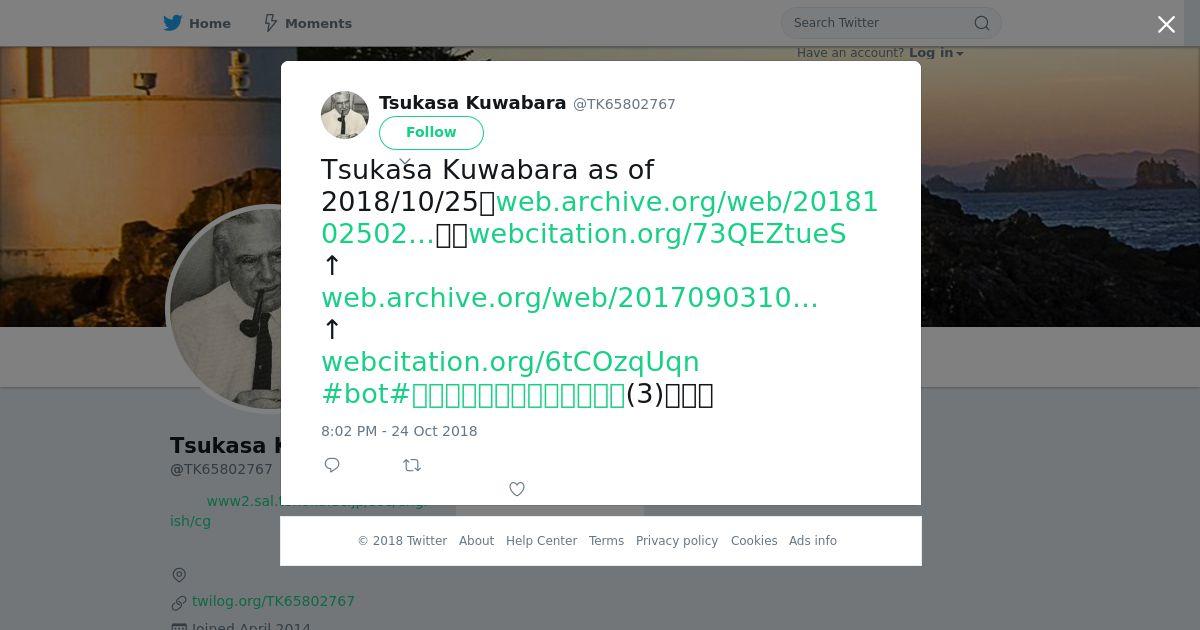The height and width of the screenshot is (630, 1200).
Task: Expand the Log in dropdown
Action: click(x=936, y=53)
